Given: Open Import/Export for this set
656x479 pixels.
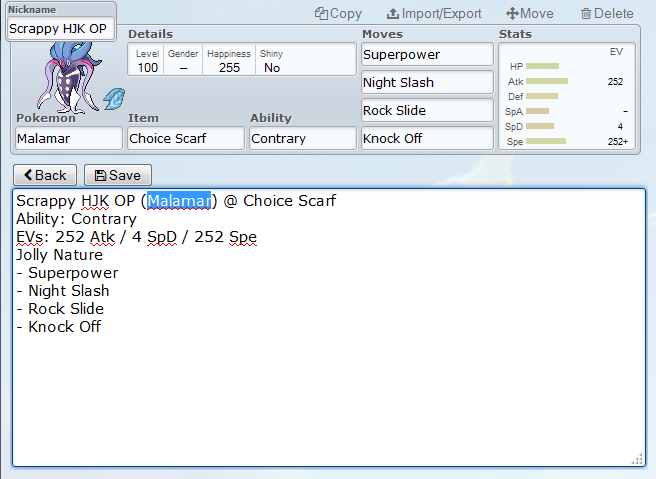Looking at the screenshot, I should [434, 14].
